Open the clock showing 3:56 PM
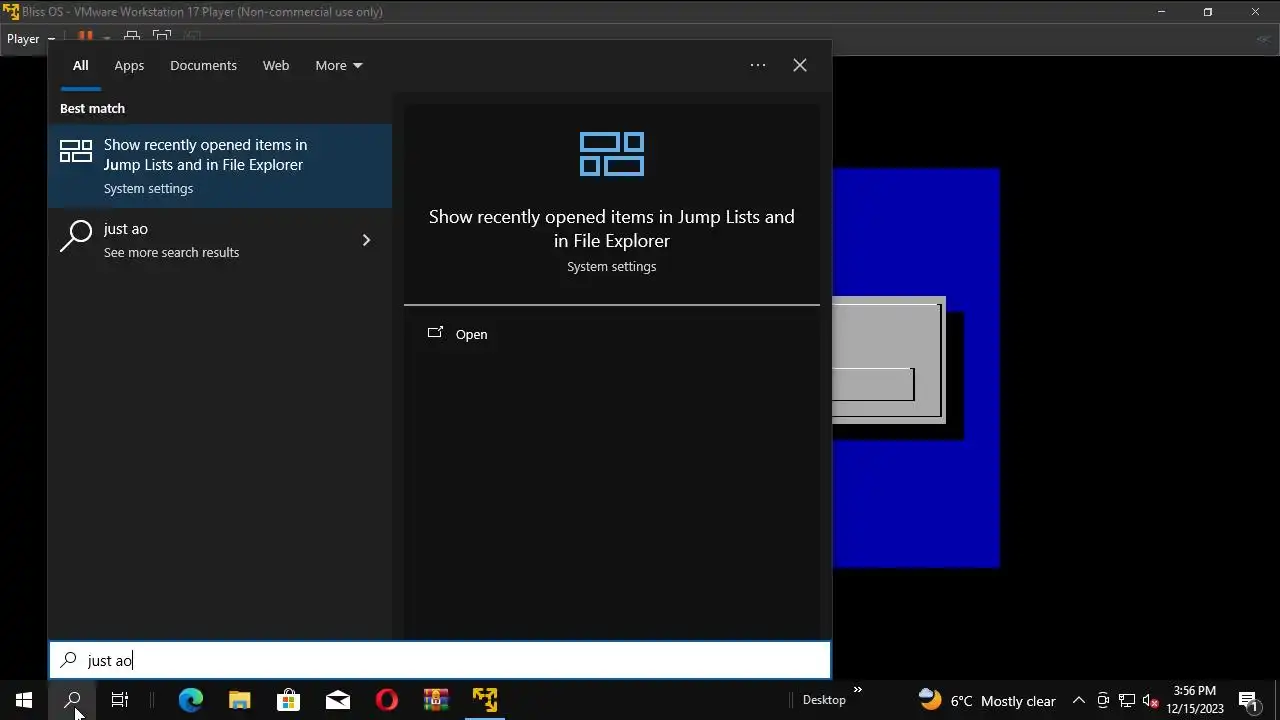 [x=1195, y=700]
